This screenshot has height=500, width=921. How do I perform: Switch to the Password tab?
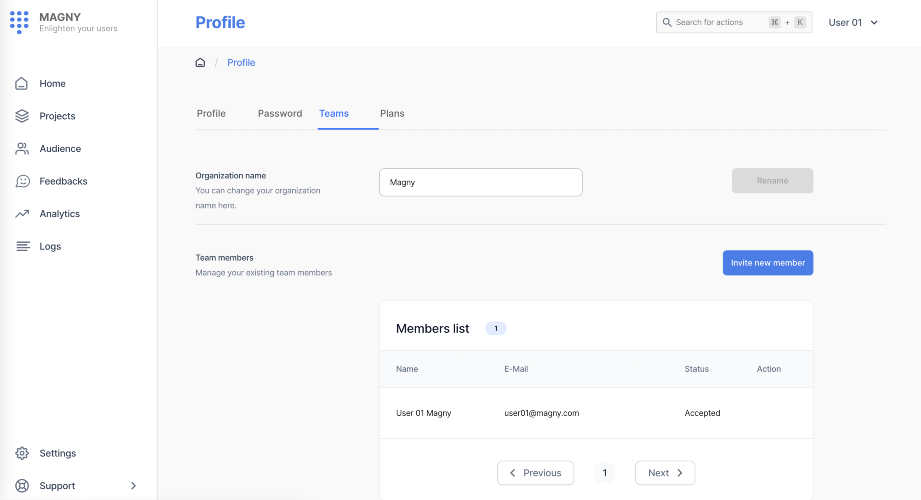[x=280, y=114]
